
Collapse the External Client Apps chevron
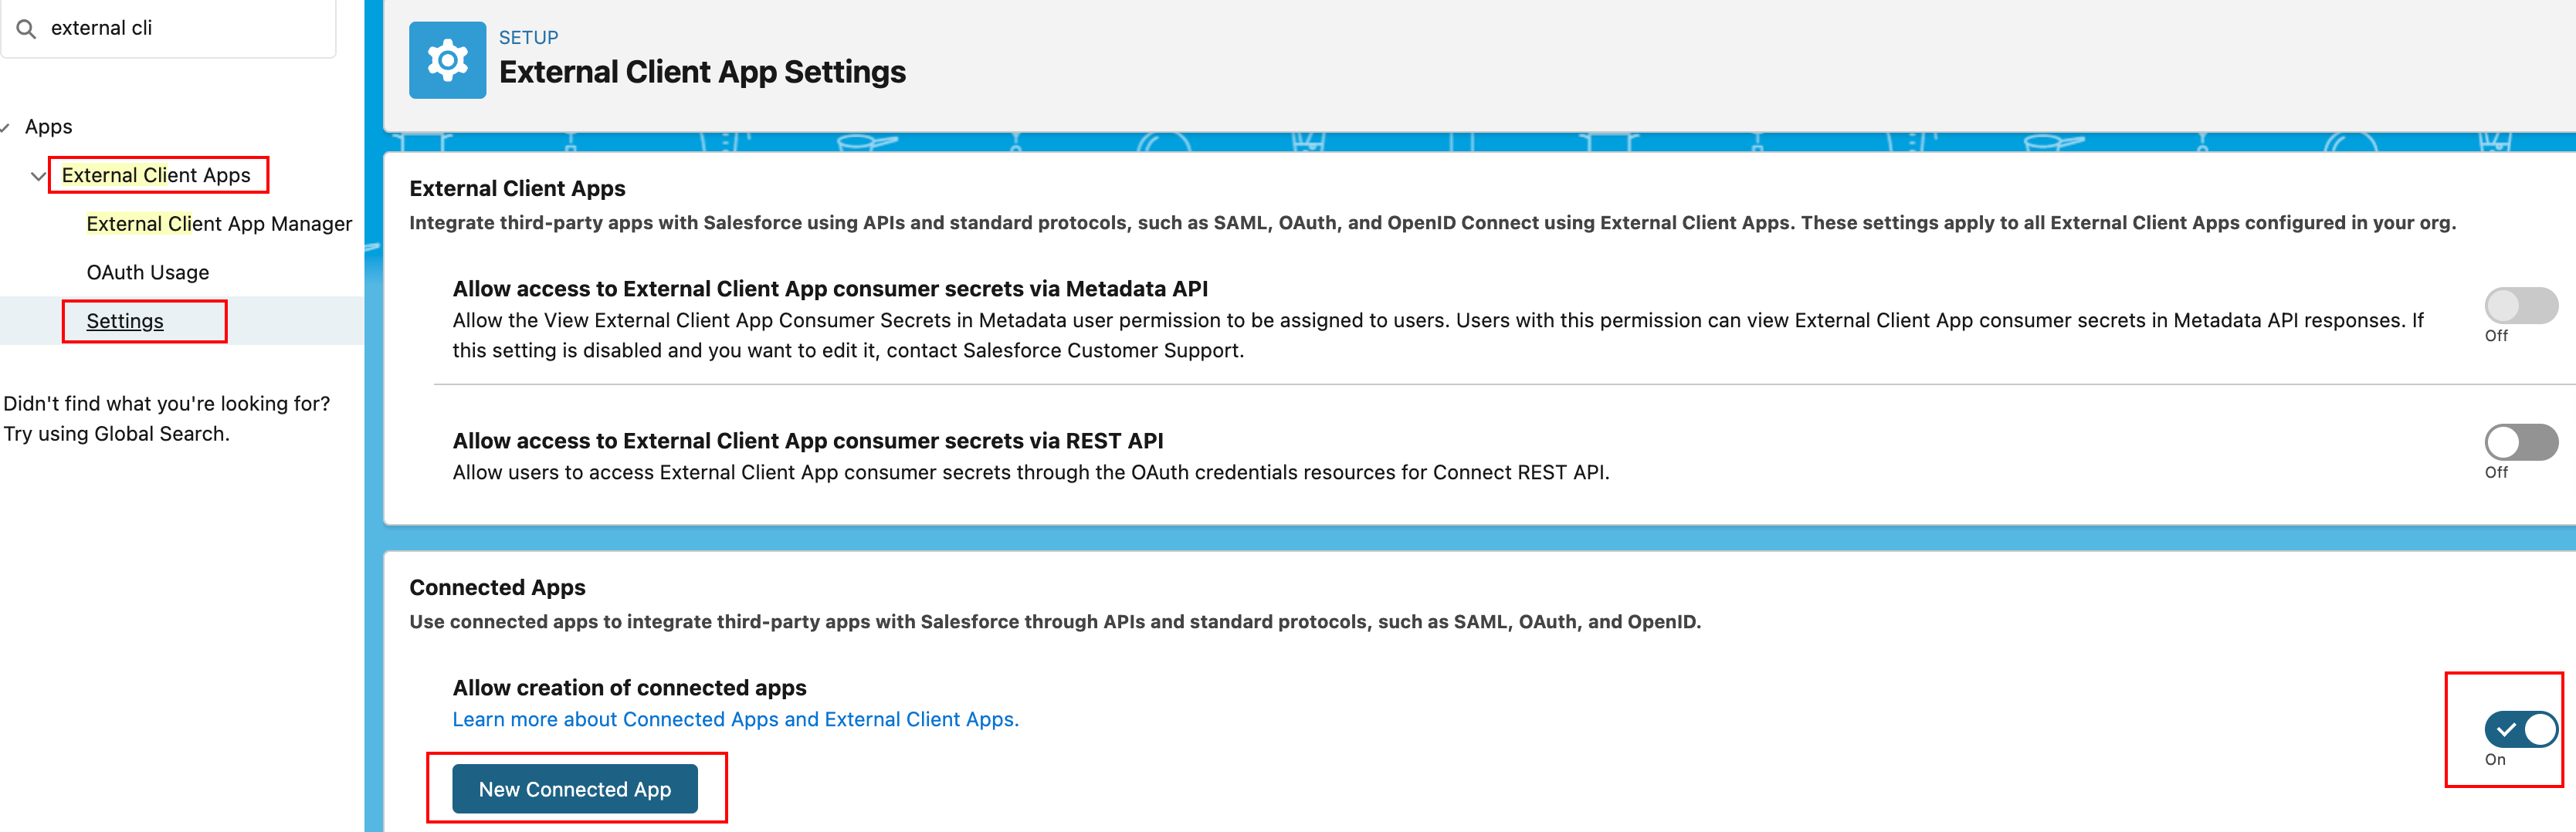pos(38,176)
